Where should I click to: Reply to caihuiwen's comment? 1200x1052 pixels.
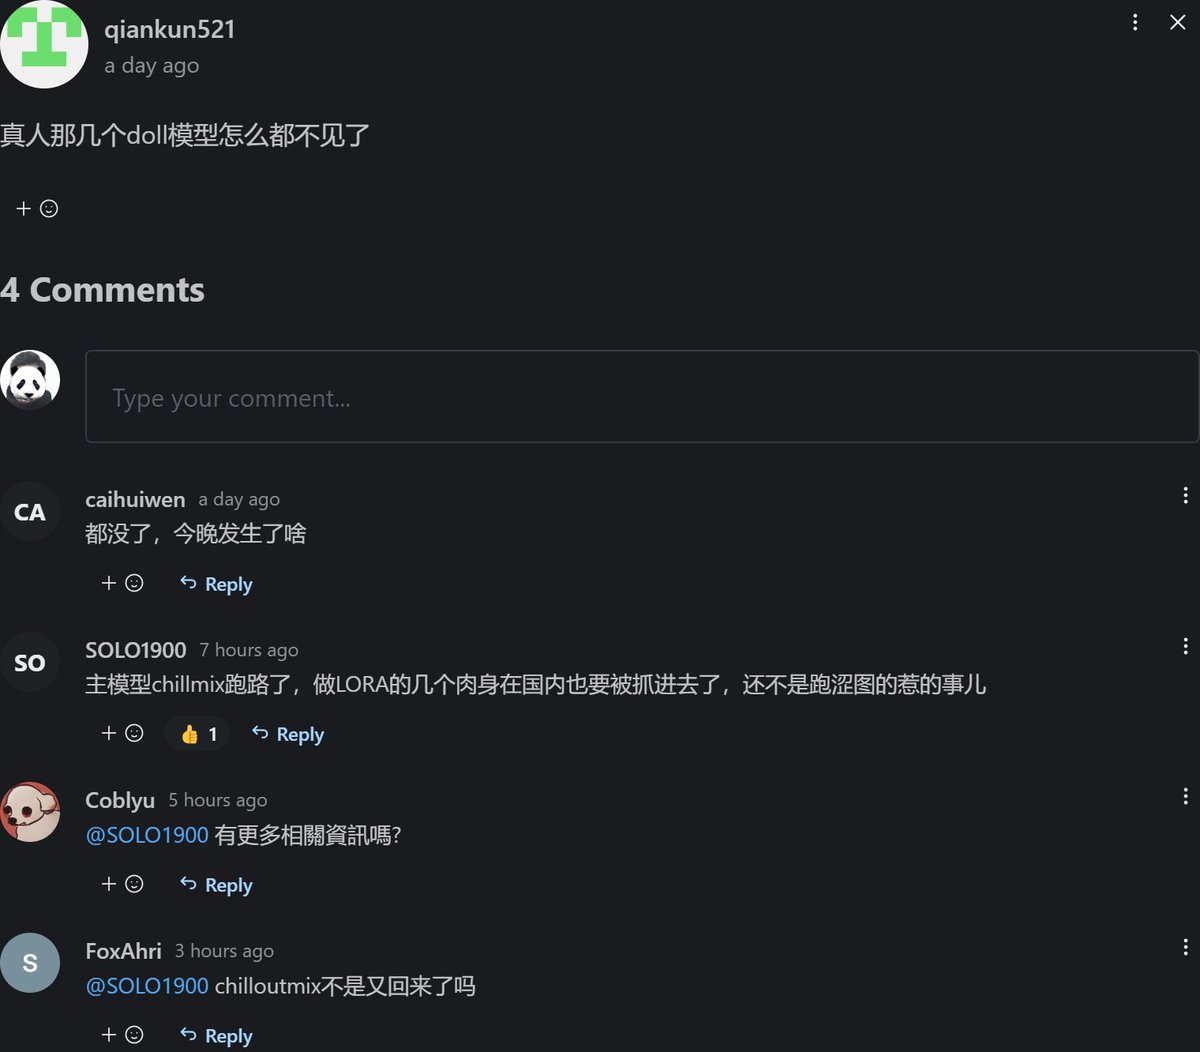[216, 584]
